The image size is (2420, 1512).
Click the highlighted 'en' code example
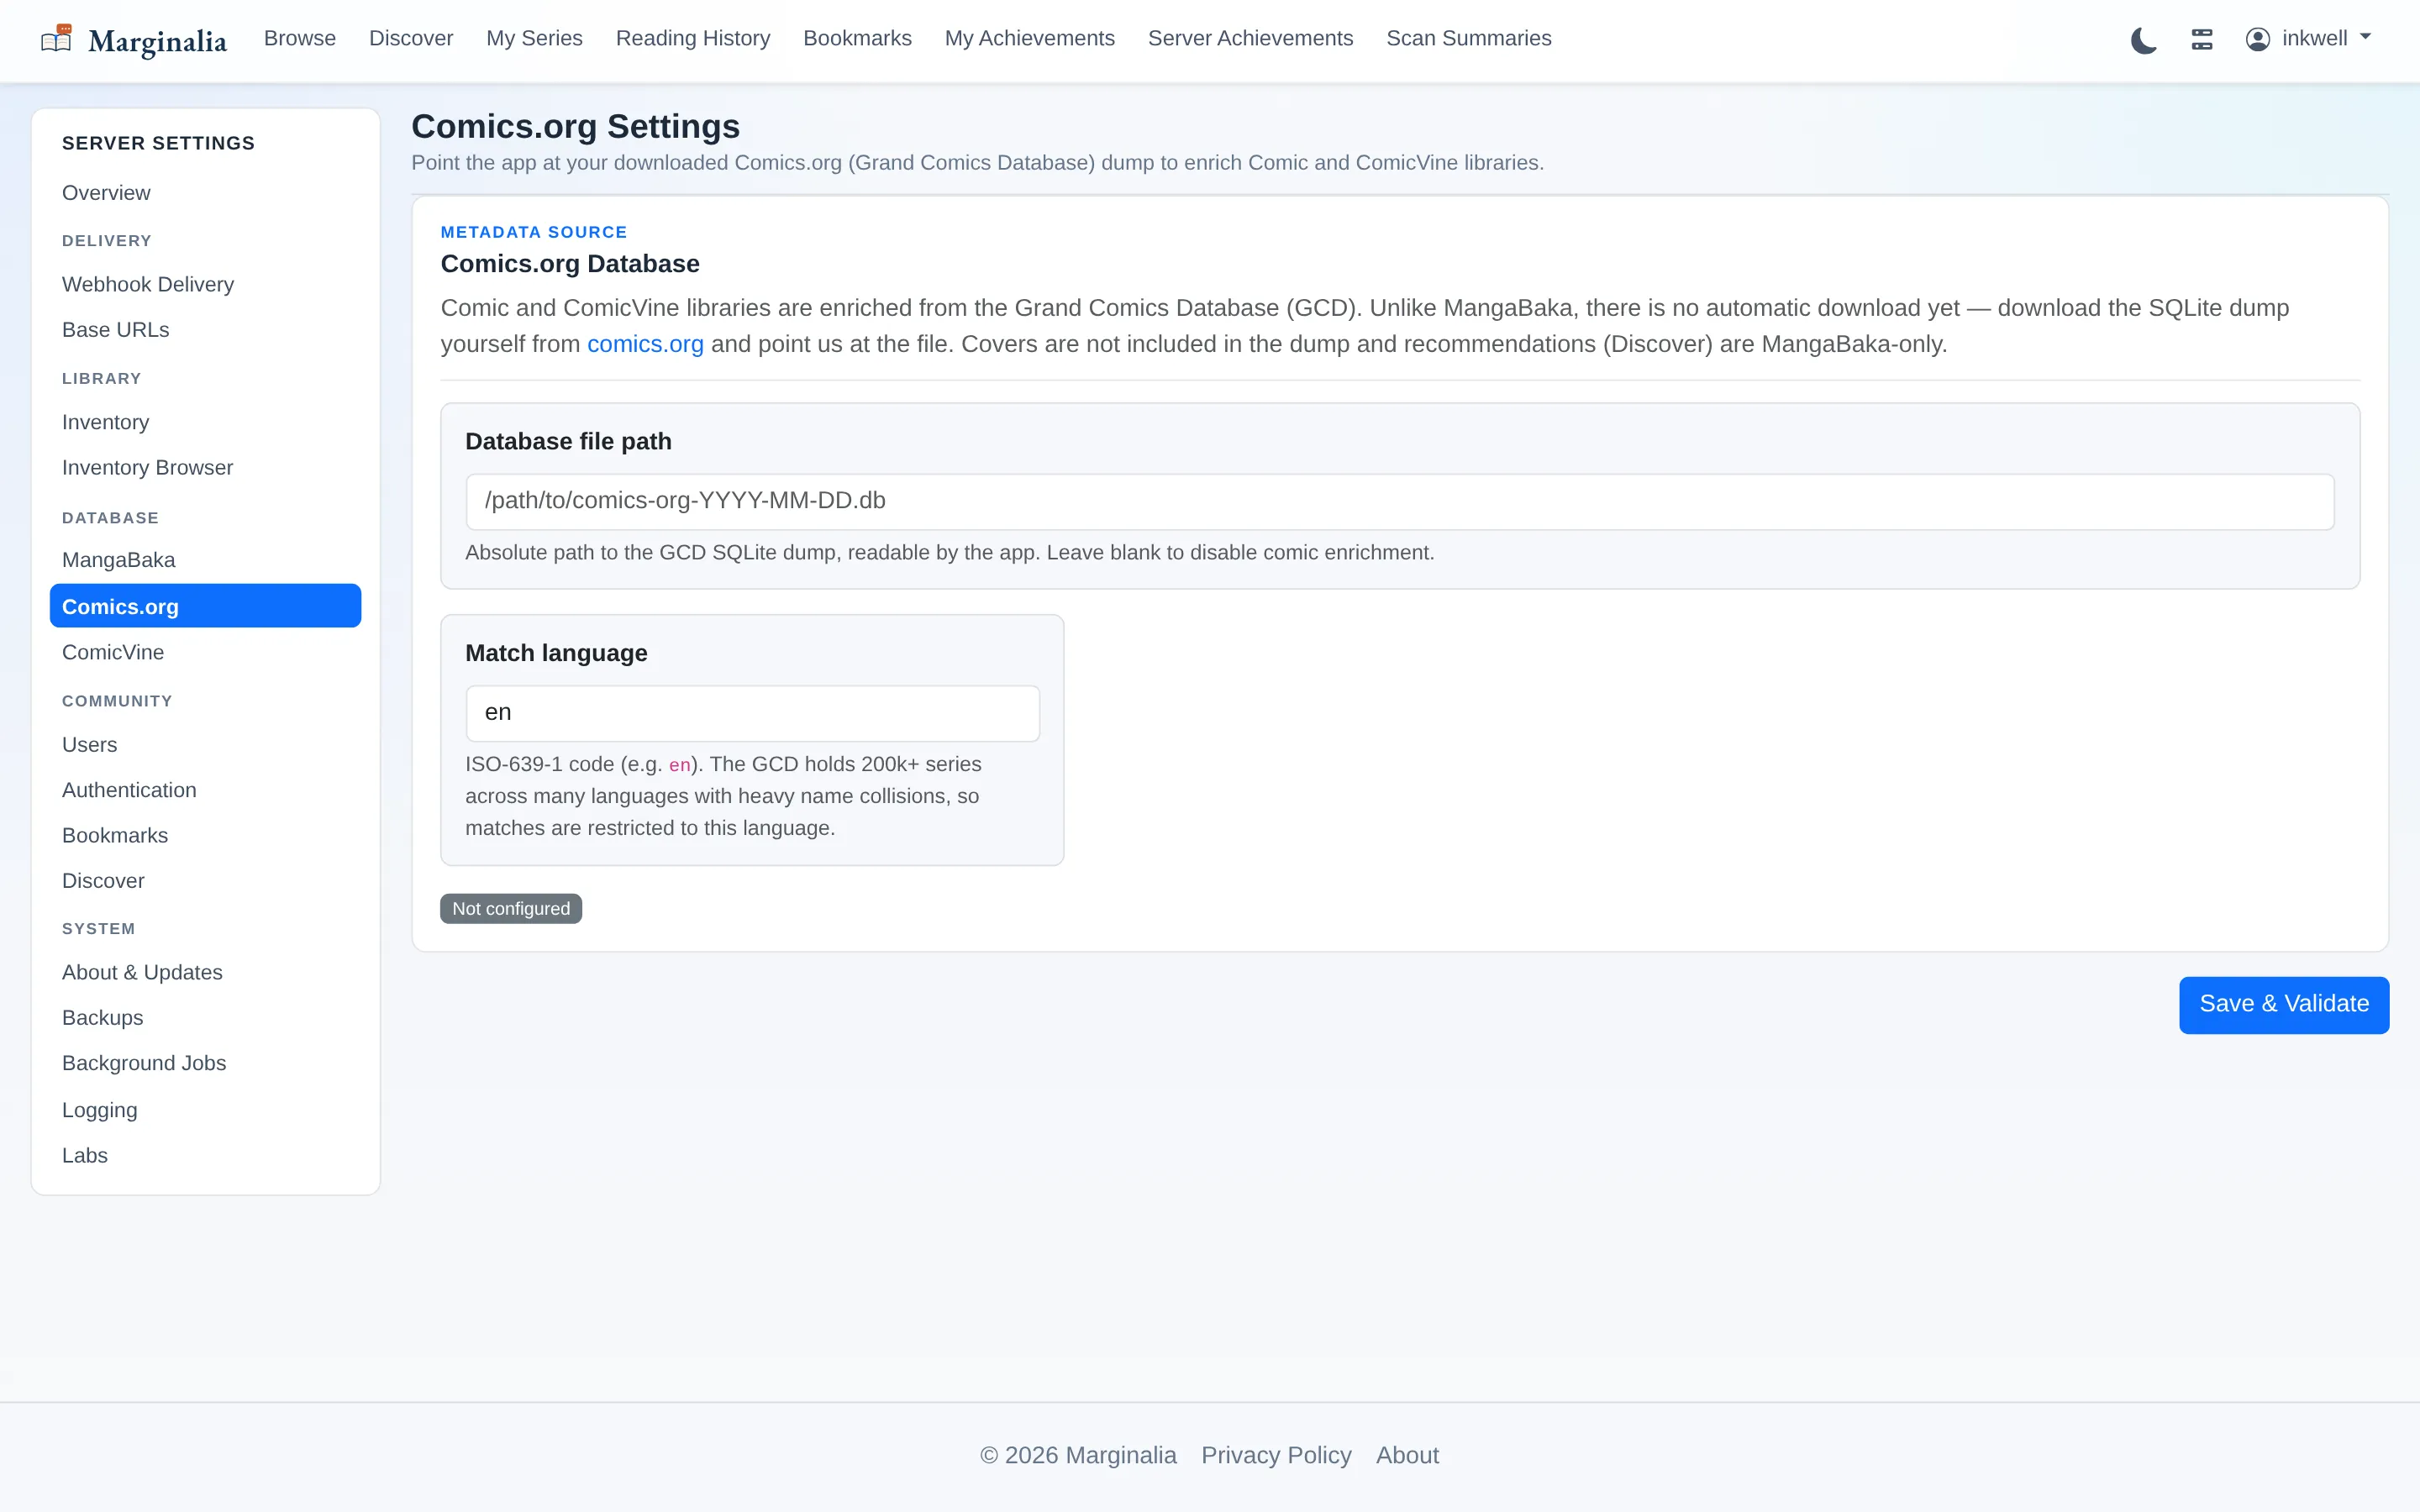679,765
